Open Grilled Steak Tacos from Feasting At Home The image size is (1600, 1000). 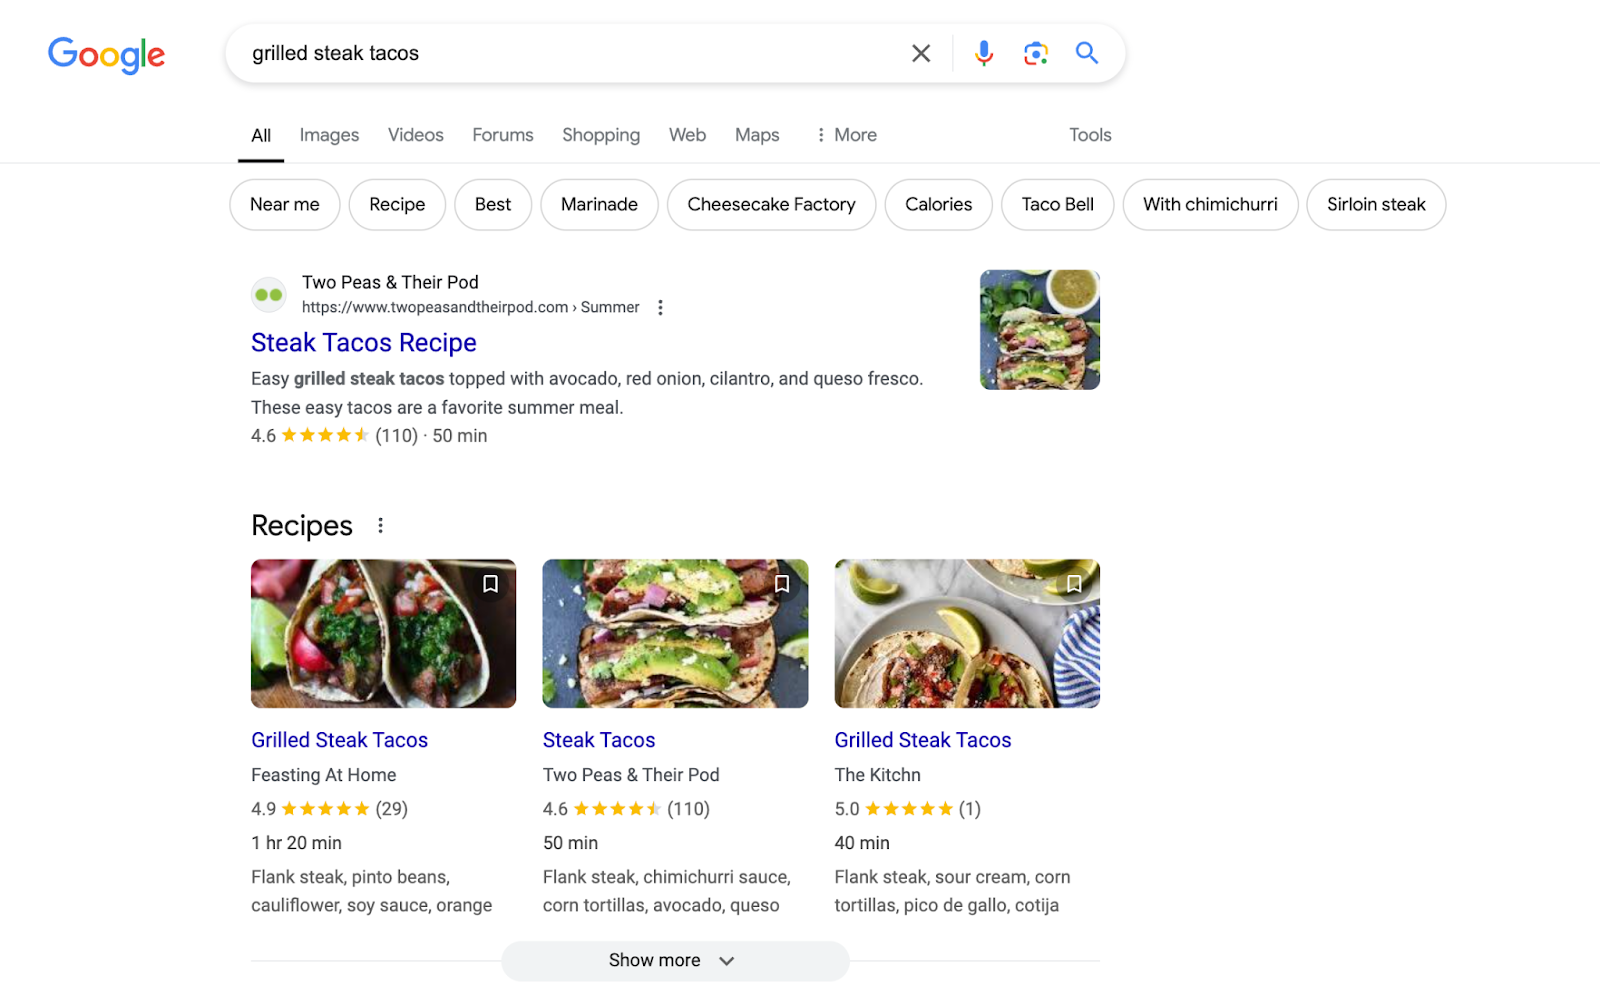pos(340,740)
